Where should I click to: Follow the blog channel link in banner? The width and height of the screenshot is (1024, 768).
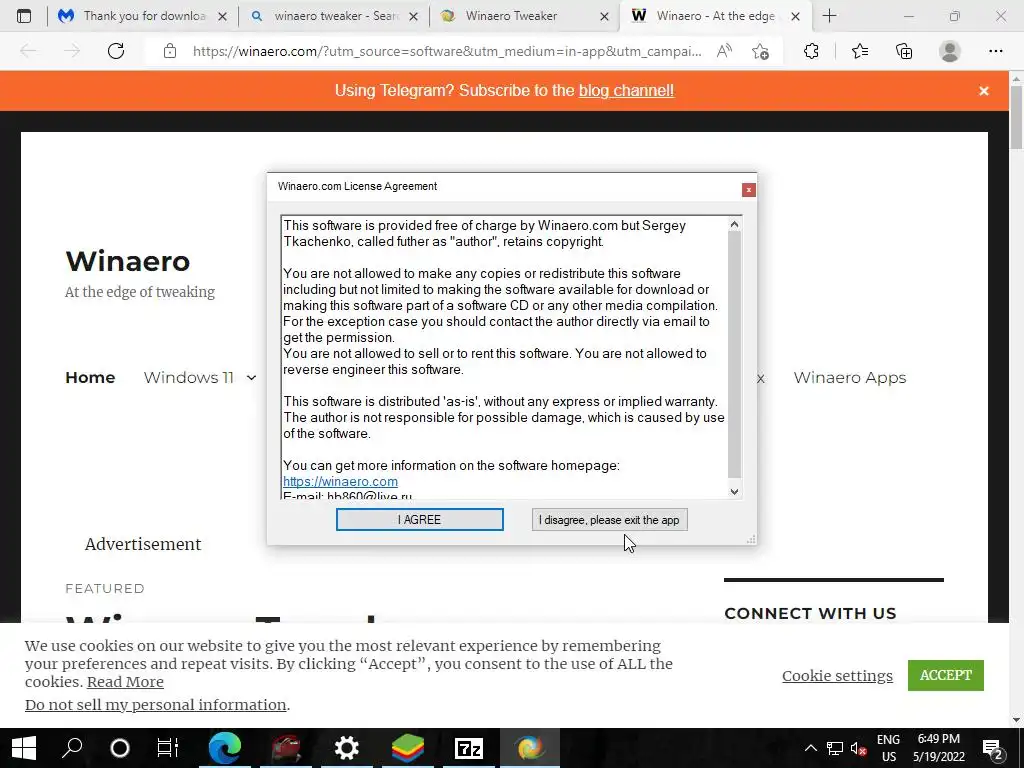coord(626,91)
